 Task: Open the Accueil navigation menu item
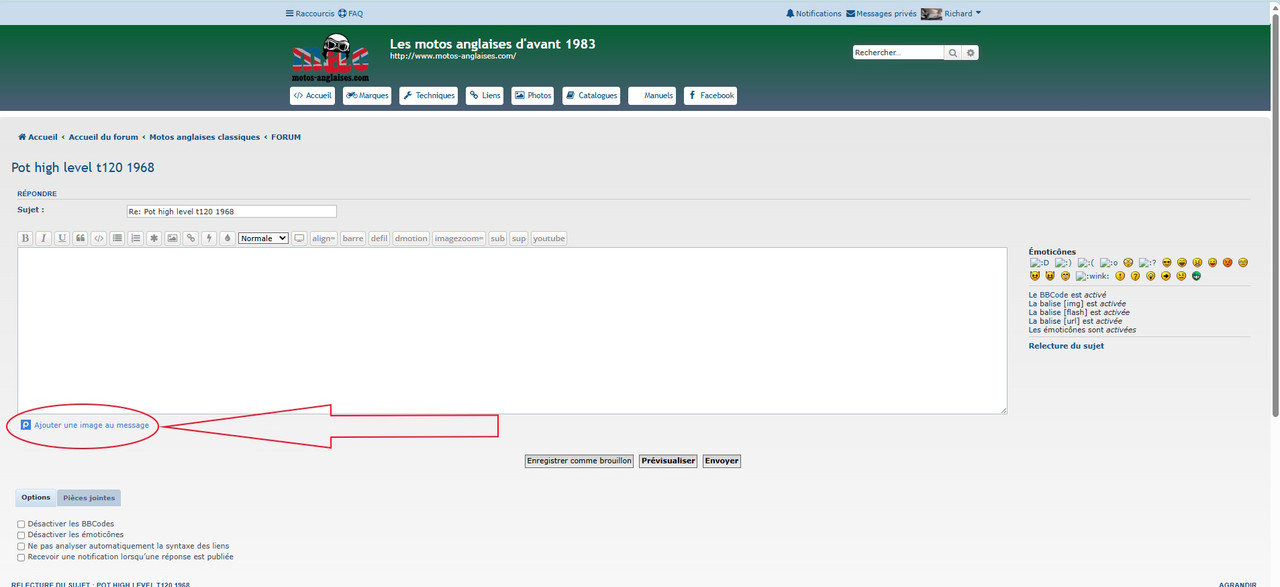pyautogui.click(x=312, y=96)
